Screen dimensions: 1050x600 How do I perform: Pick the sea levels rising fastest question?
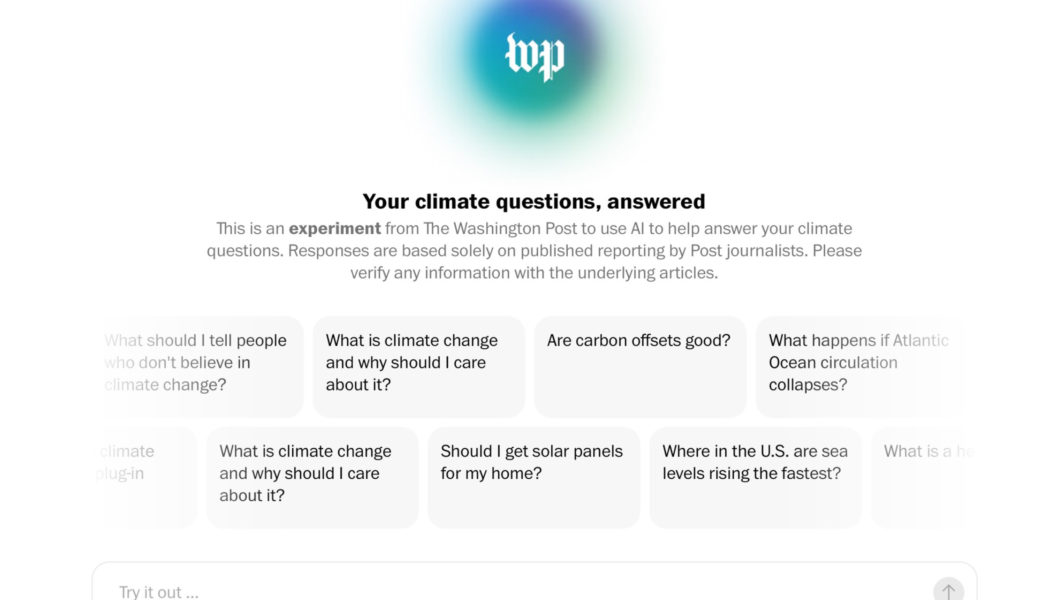pos(755,477)
